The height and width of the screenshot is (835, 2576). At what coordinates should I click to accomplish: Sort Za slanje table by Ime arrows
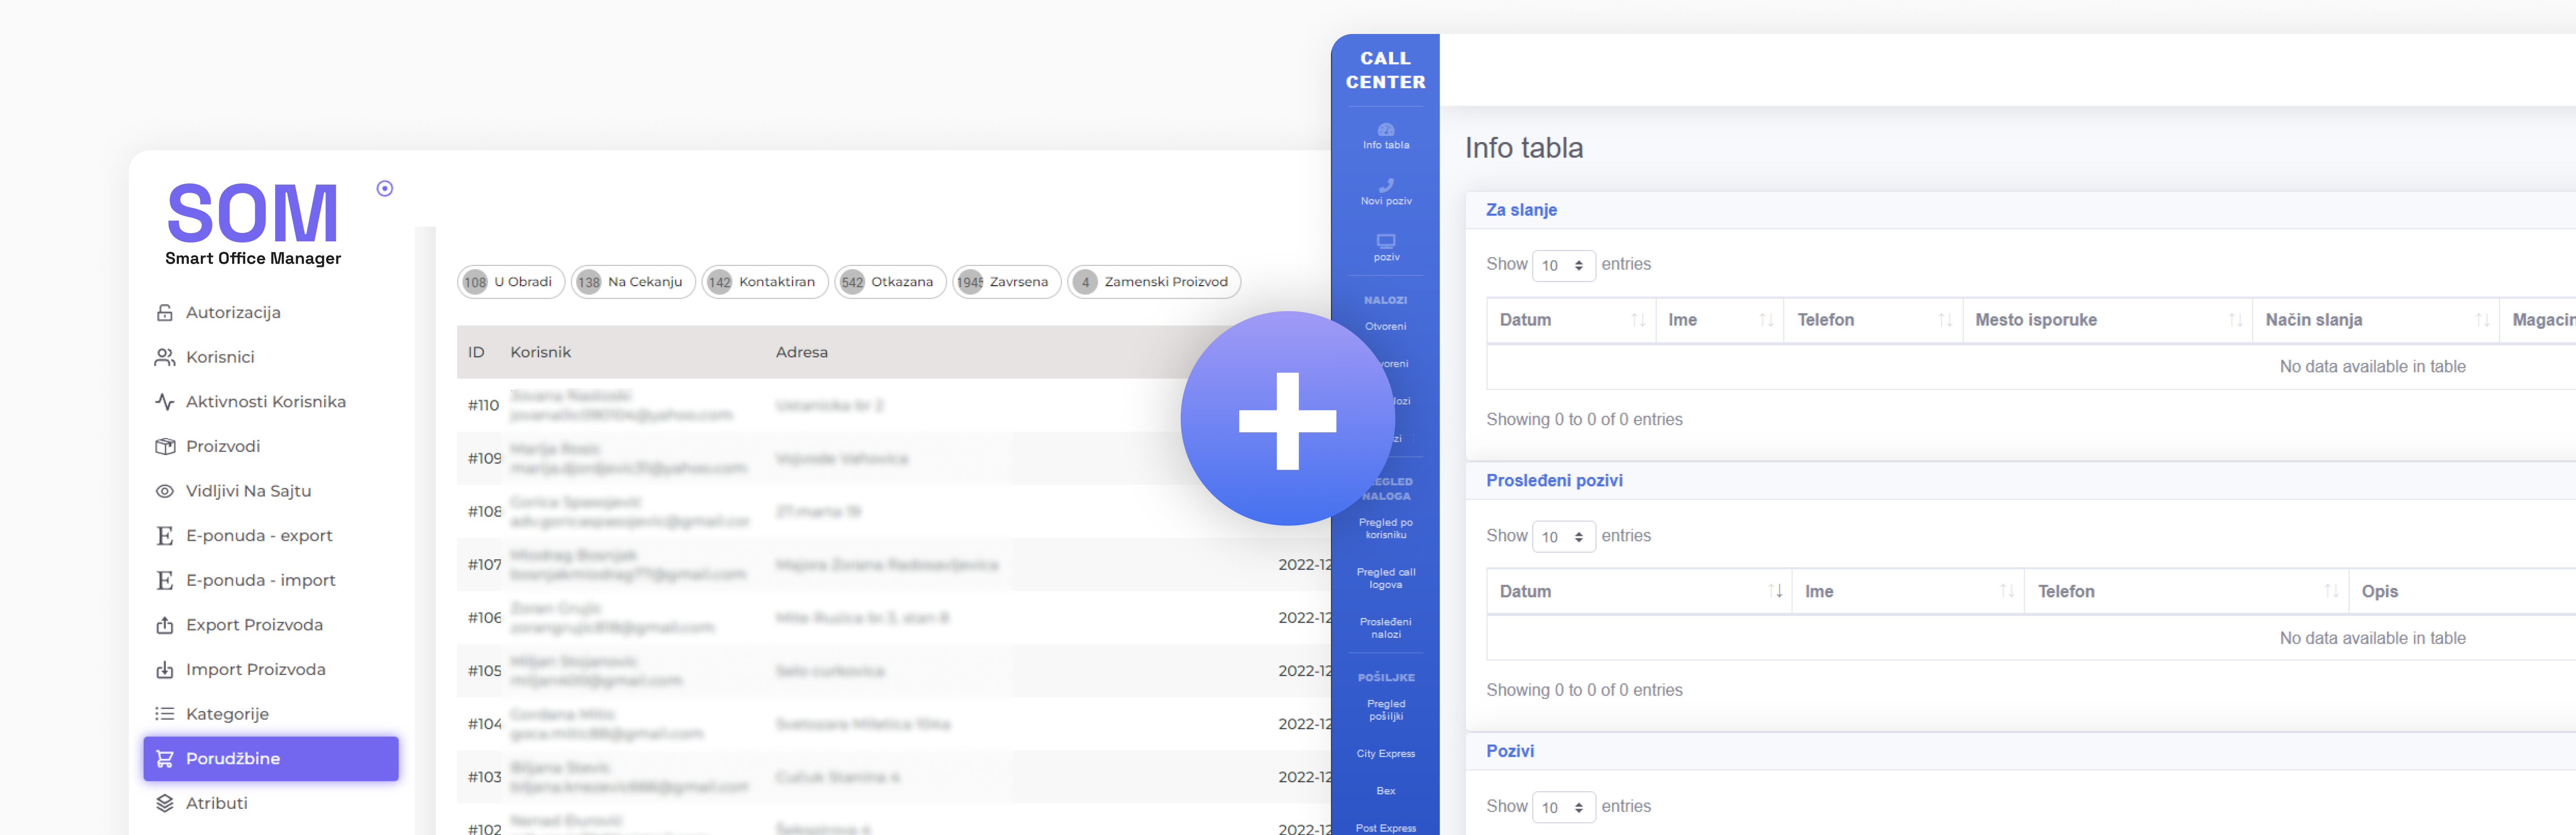[x=1766, y=320]
